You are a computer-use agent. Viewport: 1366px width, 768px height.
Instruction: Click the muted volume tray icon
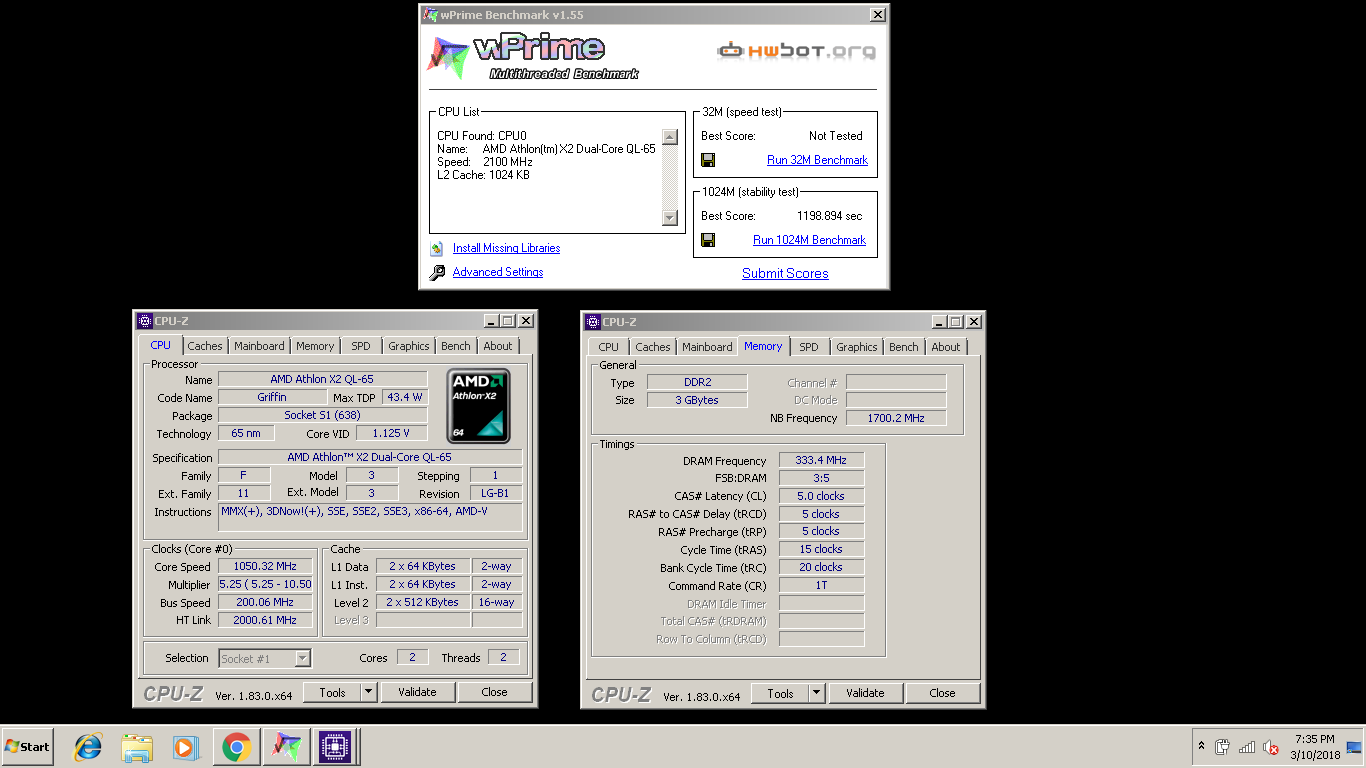tap(1271, 747)
